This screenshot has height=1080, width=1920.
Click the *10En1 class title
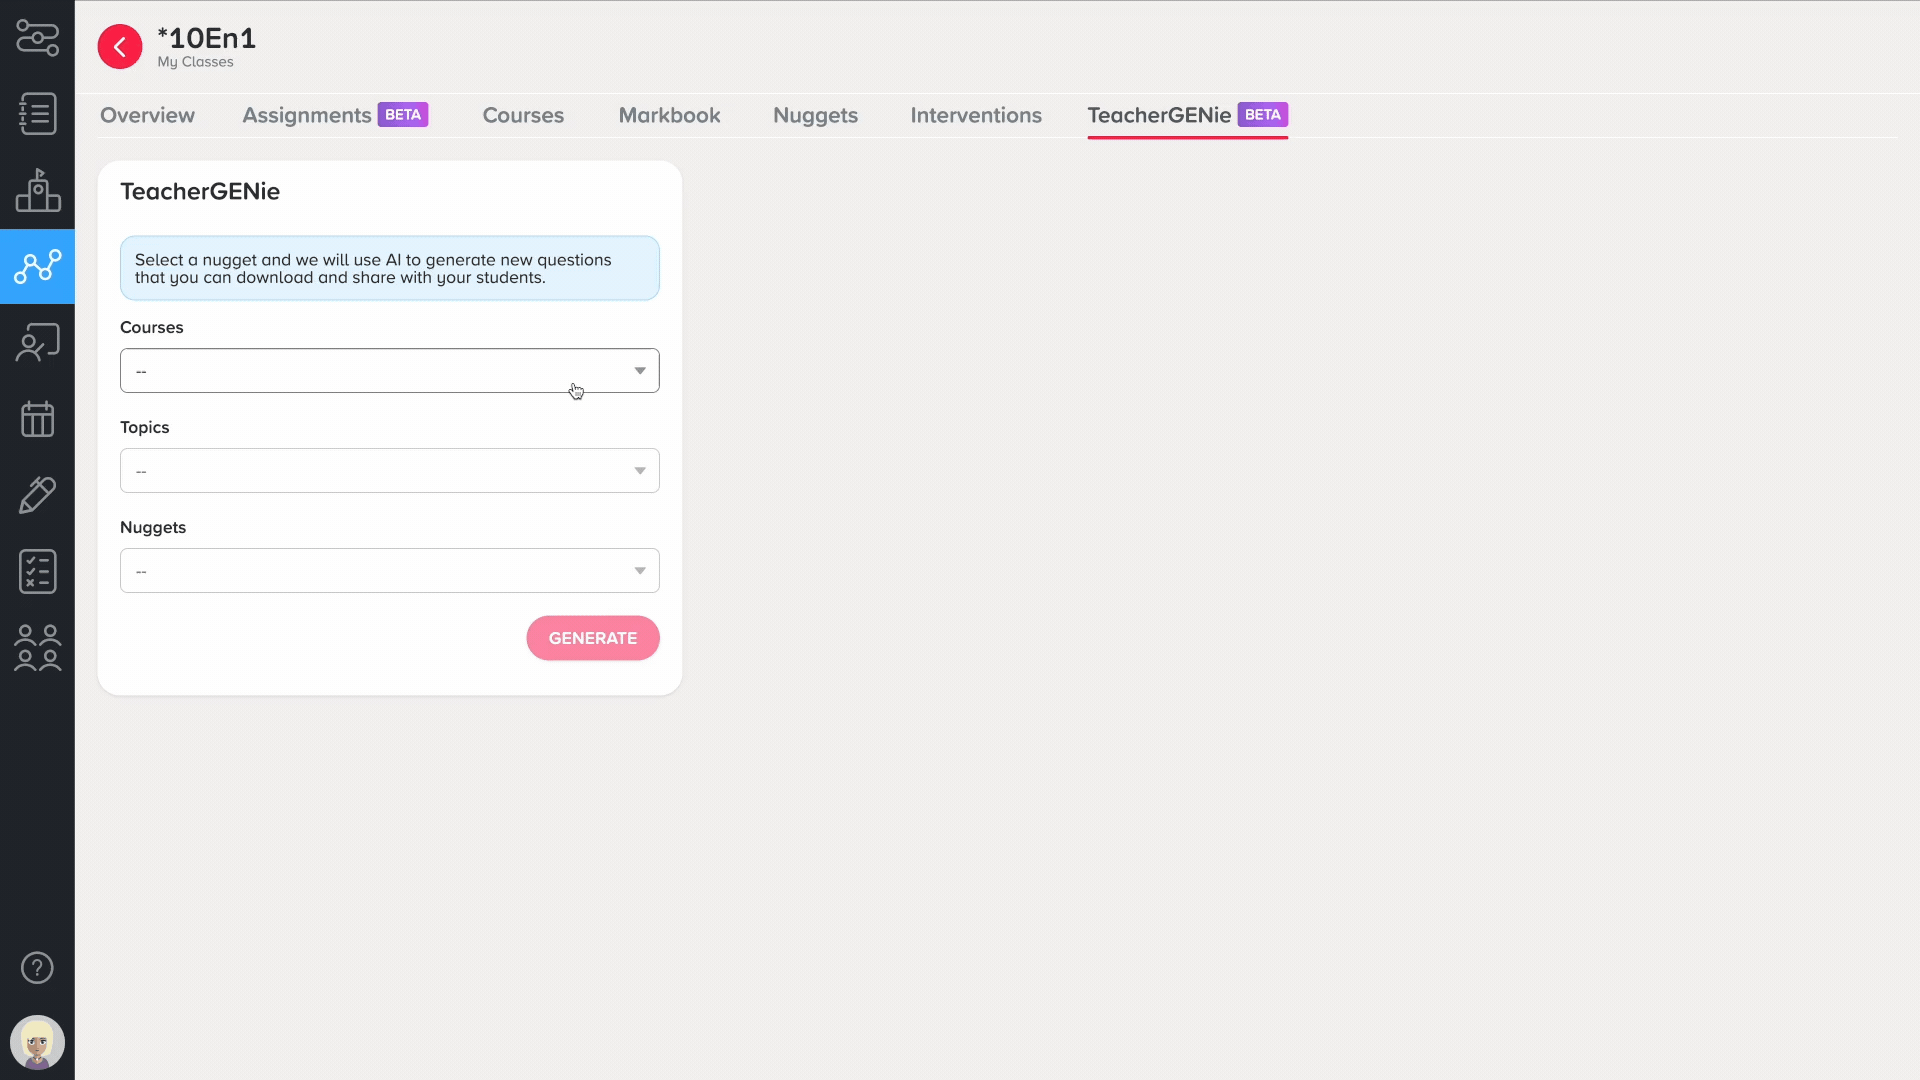point(206,38)
